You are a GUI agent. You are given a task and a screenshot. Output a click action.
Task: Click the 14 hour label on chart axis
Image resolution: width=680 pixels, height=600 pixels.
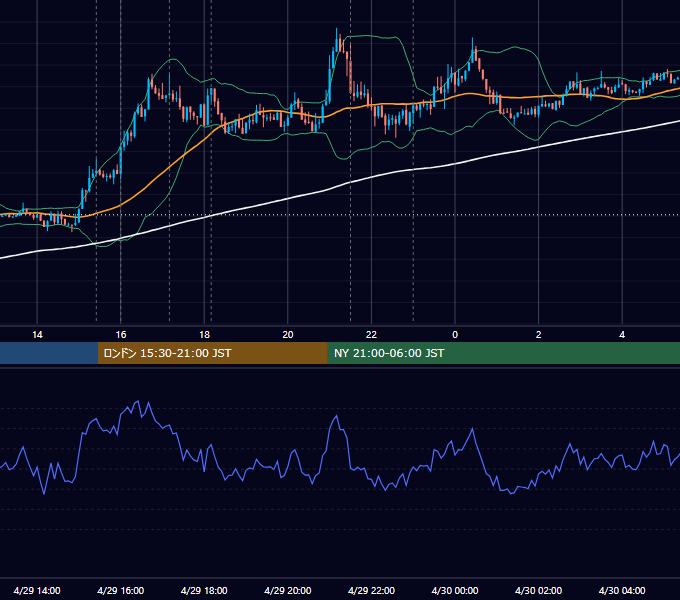37,335
